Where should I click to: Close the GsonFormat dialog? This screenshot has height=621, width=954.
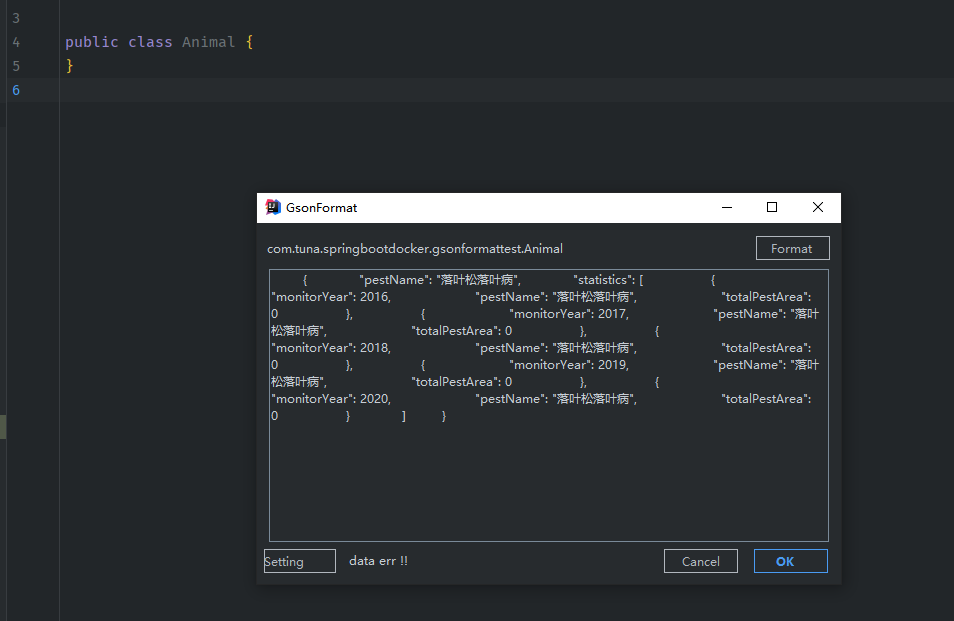(x=818, y=207)
